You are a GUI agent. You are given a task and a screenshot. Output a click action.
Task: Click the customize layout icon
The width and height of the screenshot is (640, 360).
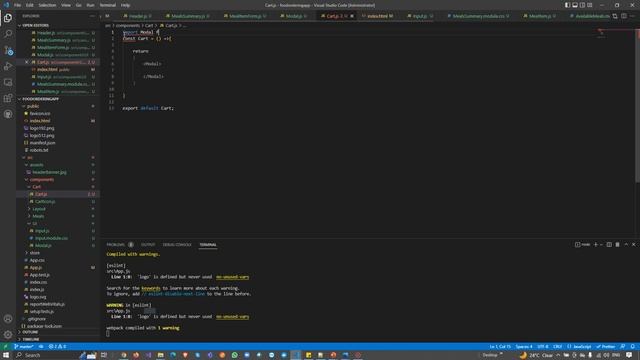point(590,5)
